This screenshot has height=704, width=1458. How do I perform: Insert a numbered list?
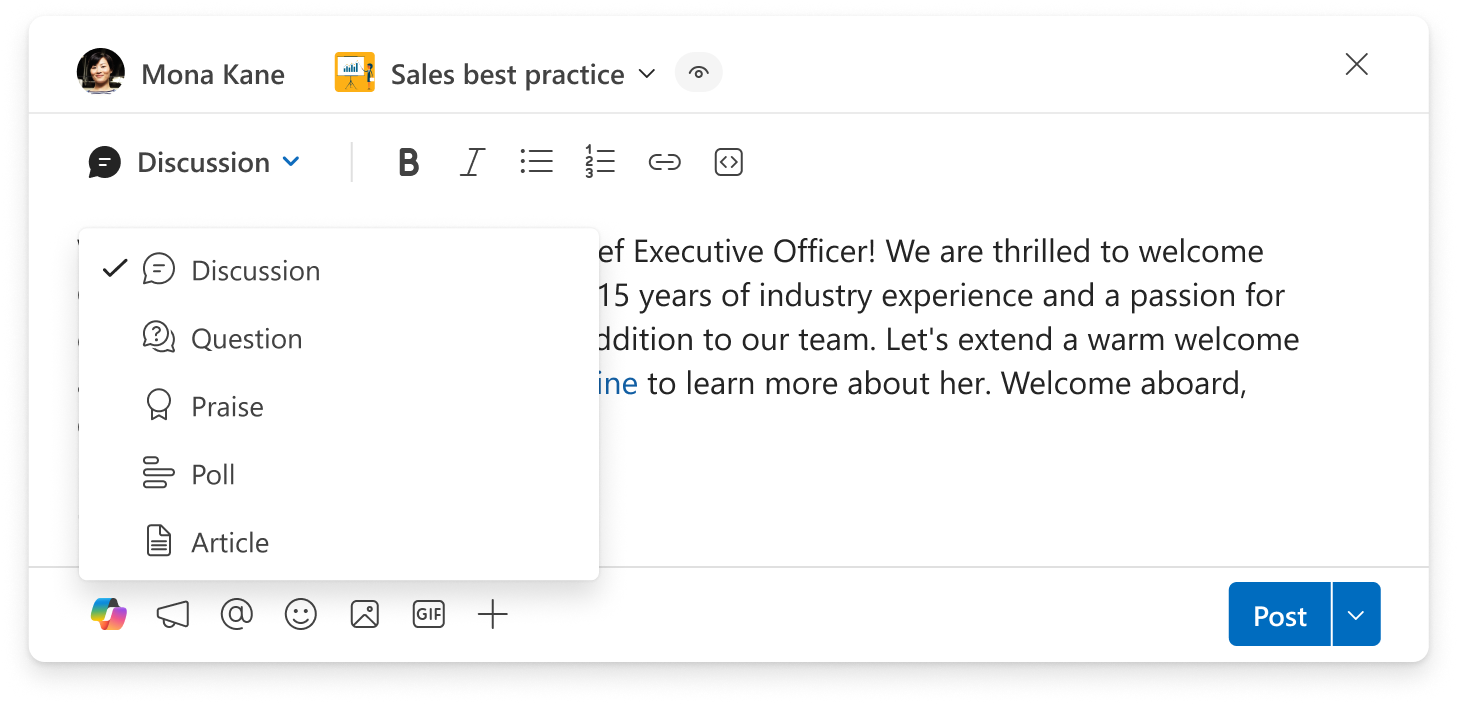(x=600, y=162)
